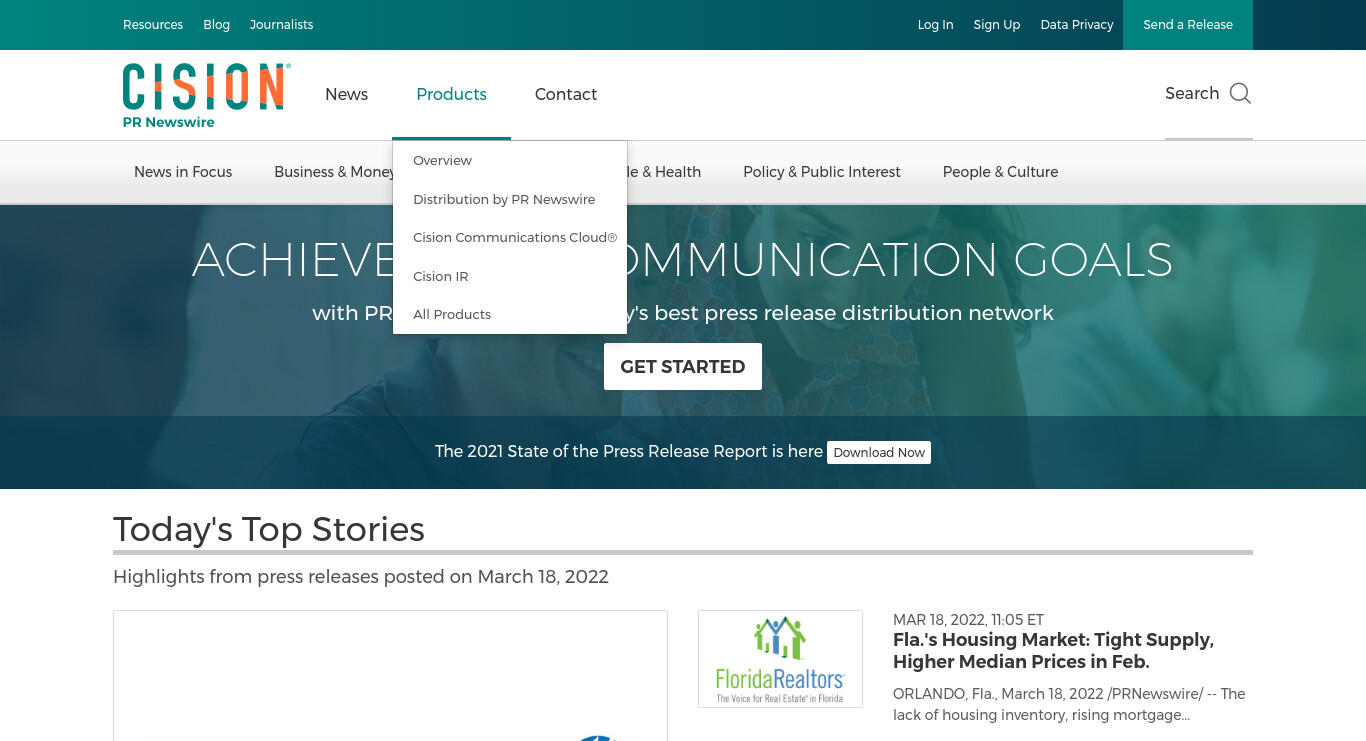The image size is (1366, 741).
Task: Click the 2021 State of Press Release Report text
Action: [629, 451]
